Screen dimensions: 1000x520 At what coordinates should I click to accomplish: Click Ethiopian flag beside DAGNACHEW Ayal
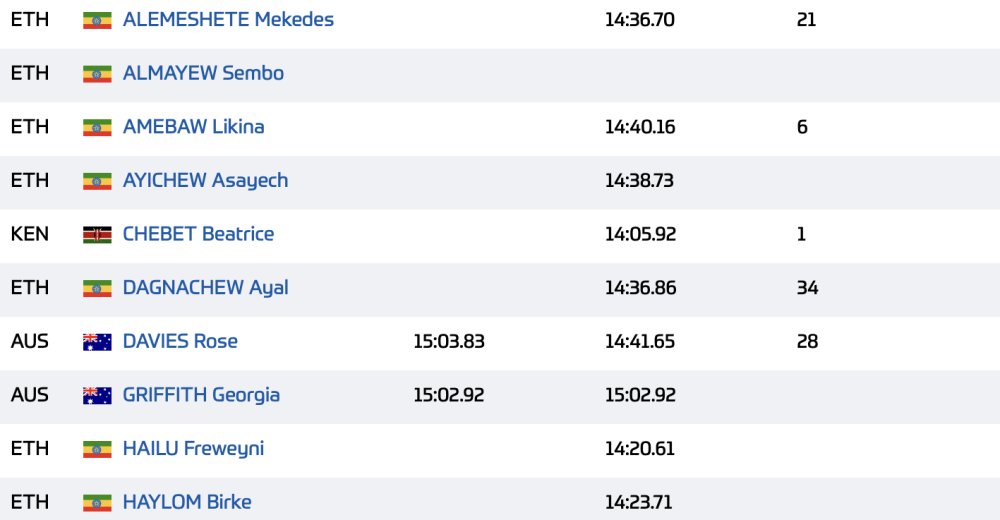pos(97,288)
